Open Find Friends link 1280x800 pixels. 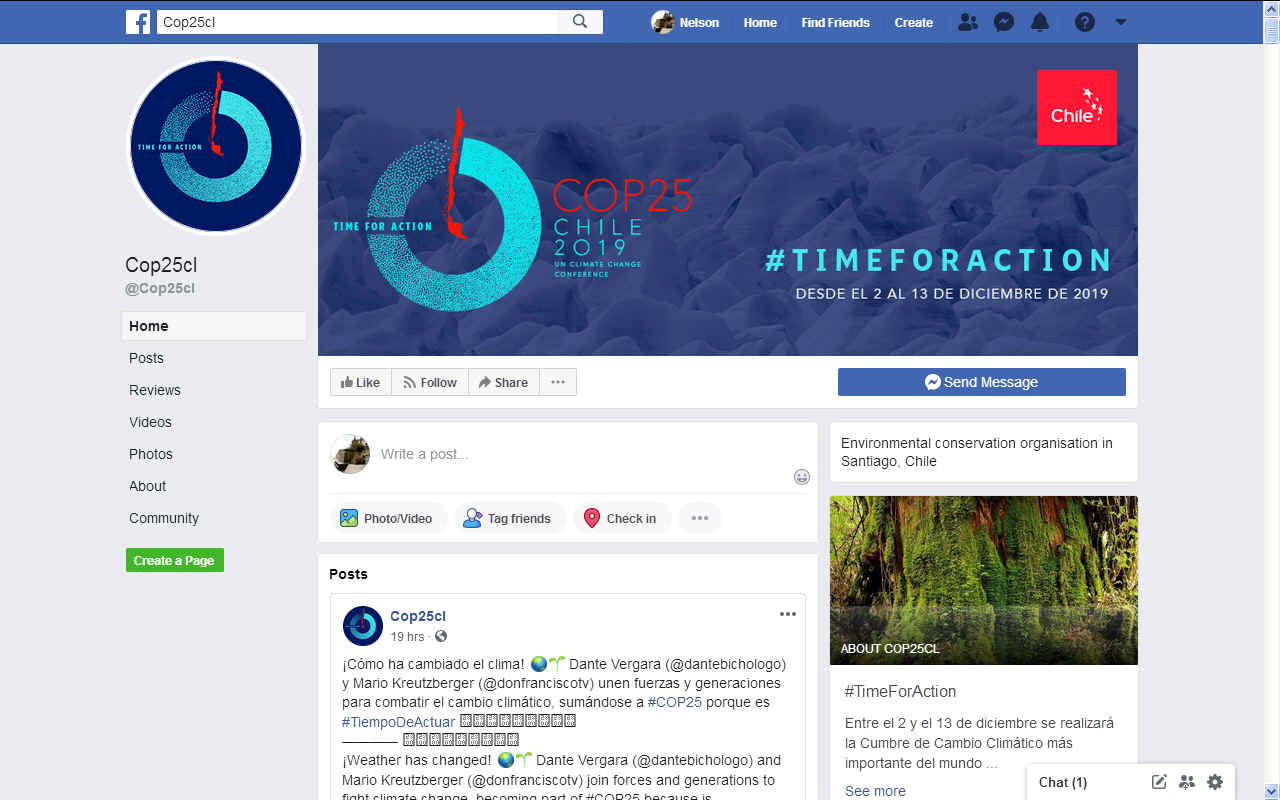(x=835, y=22)
